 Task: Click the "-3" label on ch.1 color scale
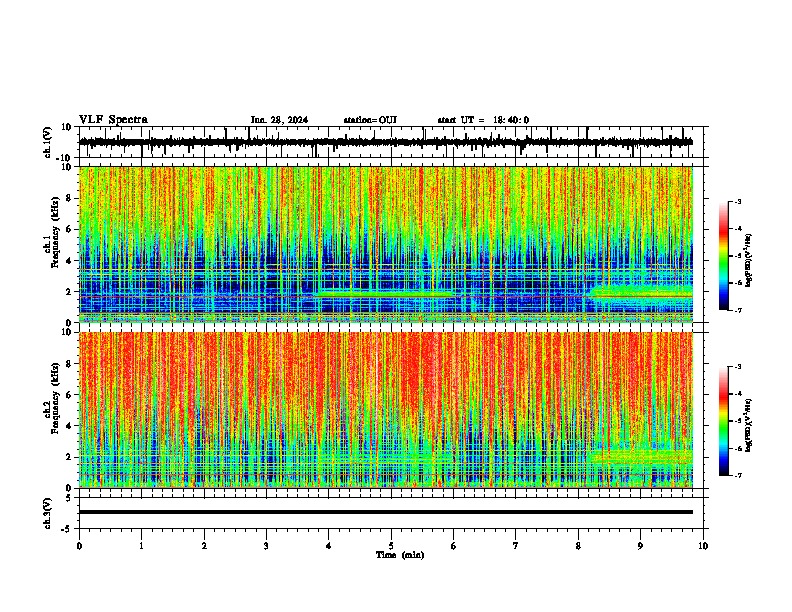click(738, 201)
